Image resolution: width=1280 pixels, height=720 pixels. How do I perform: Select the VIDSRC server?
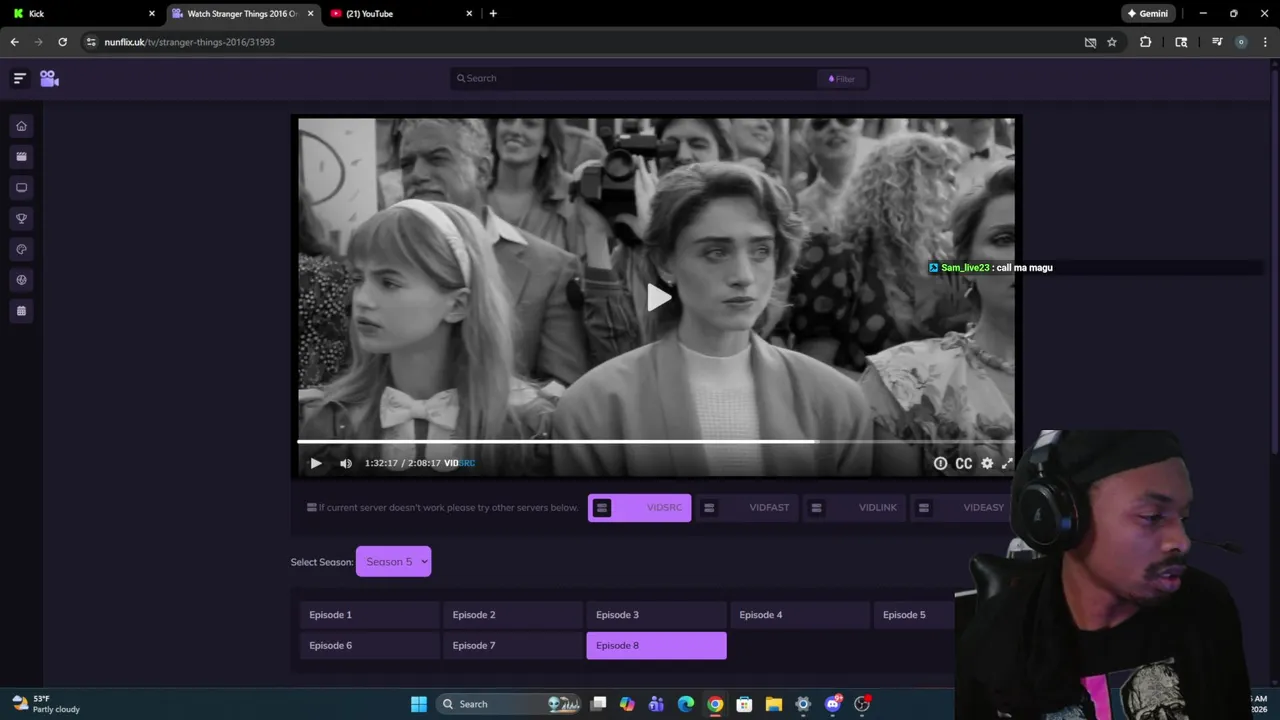(639, 508)
